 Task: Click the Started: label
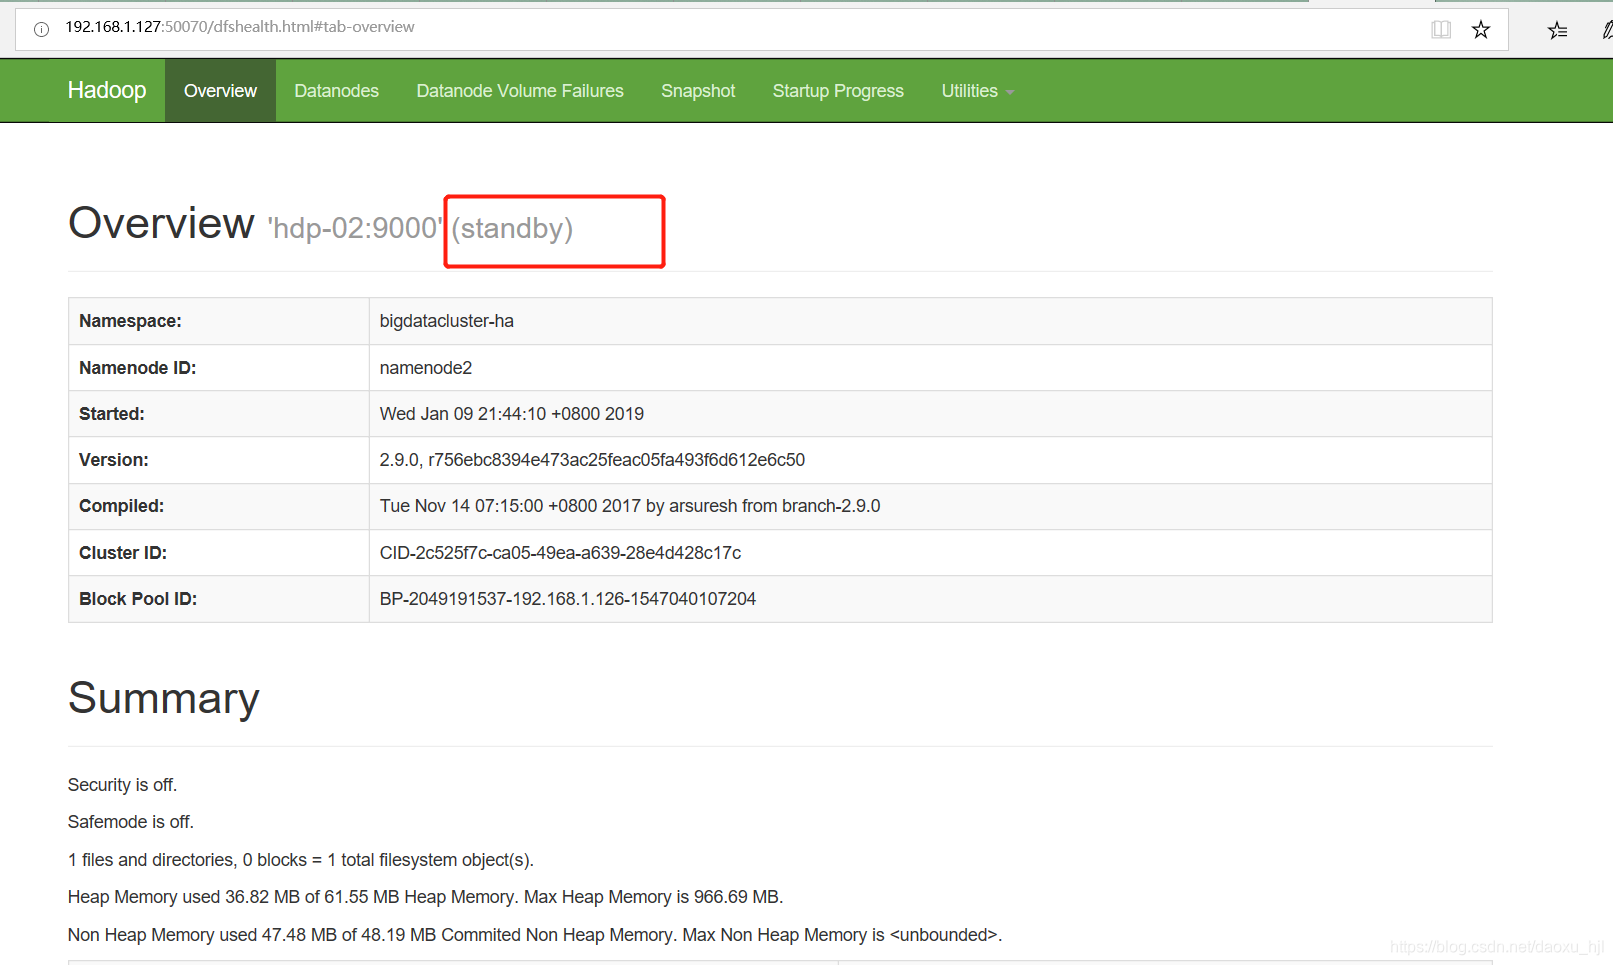pyautogui.click(x=112, y=414)
